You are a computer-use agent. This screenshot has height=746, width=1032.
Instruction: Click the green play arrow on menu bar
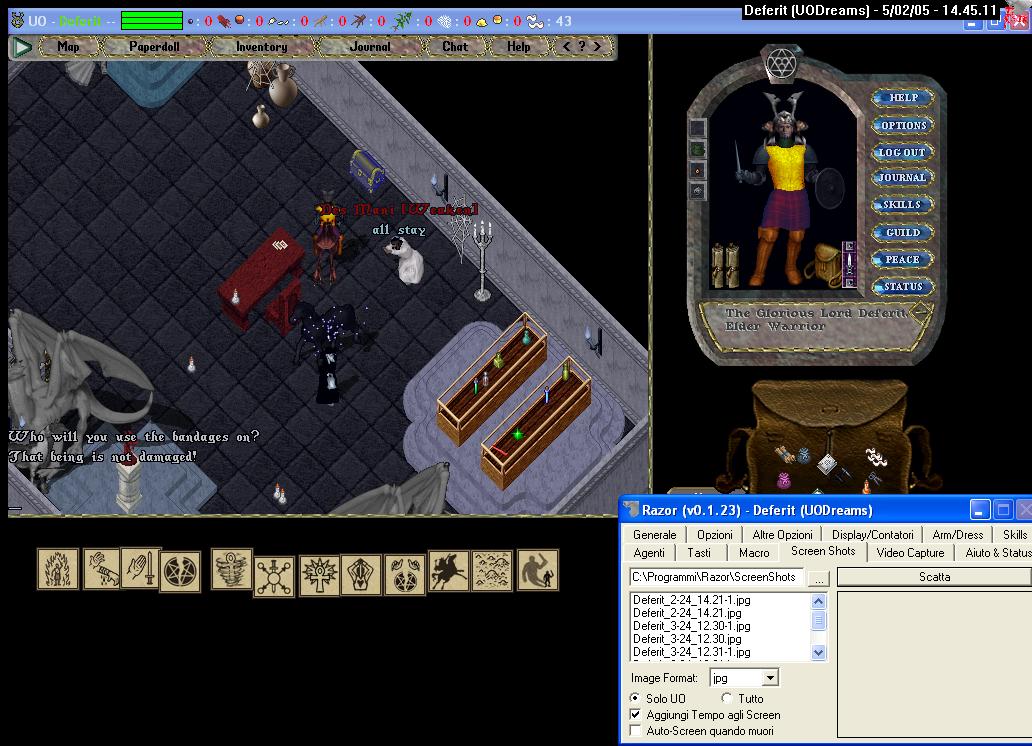click(x=22, y=47)
